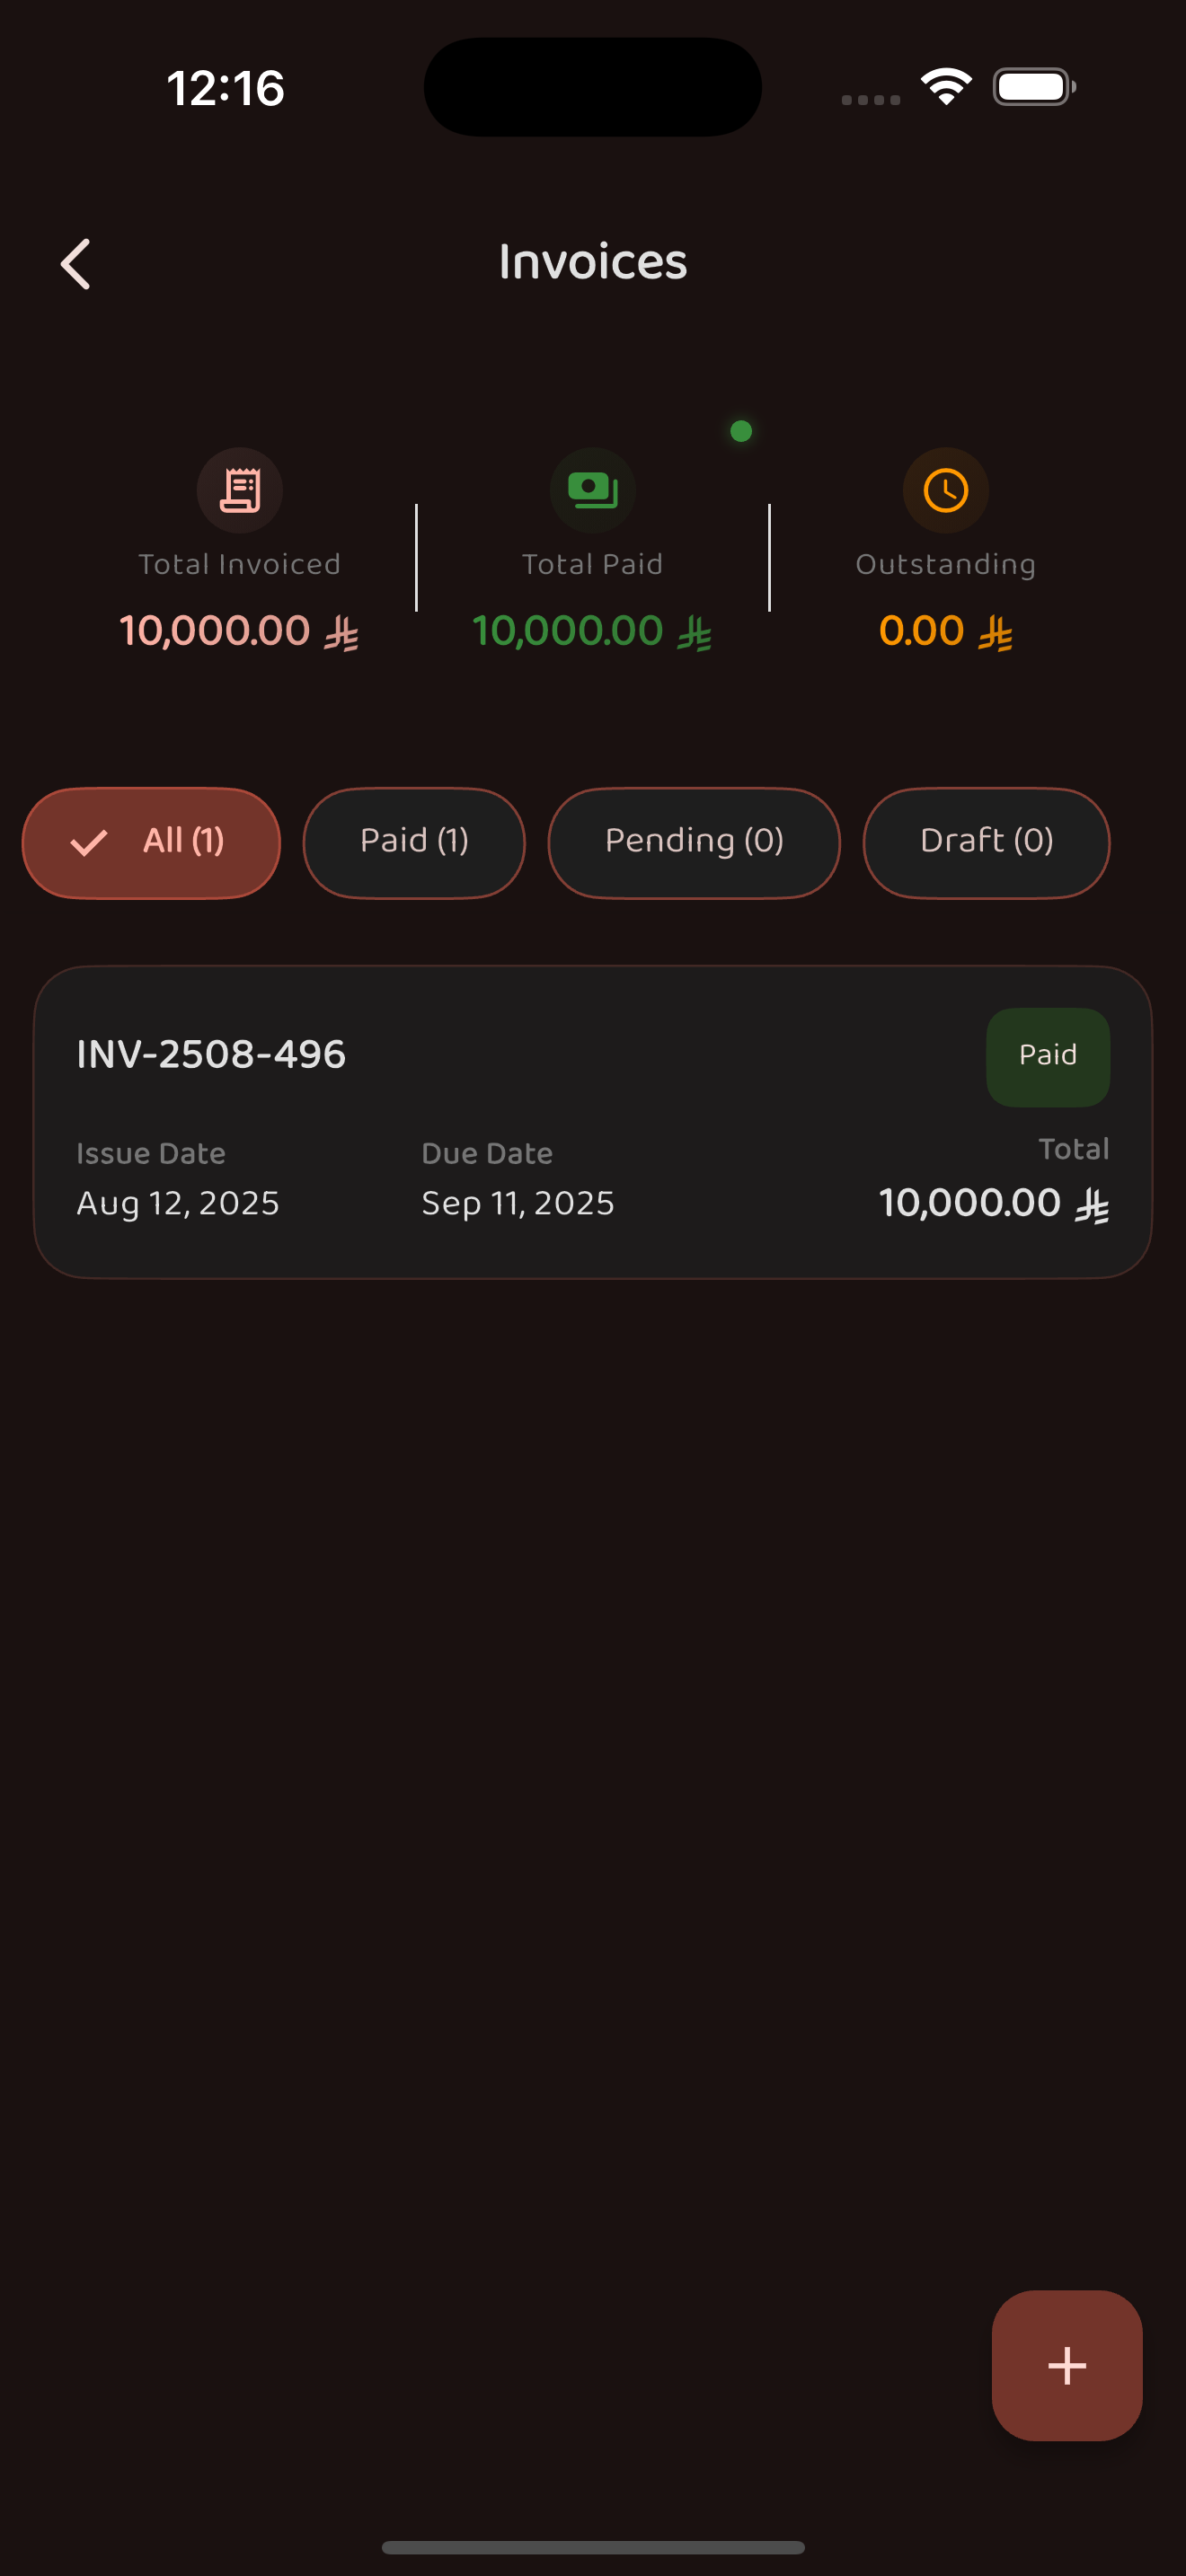
Task: Open invoice INV-2508-496
Action: point(211,1054)
